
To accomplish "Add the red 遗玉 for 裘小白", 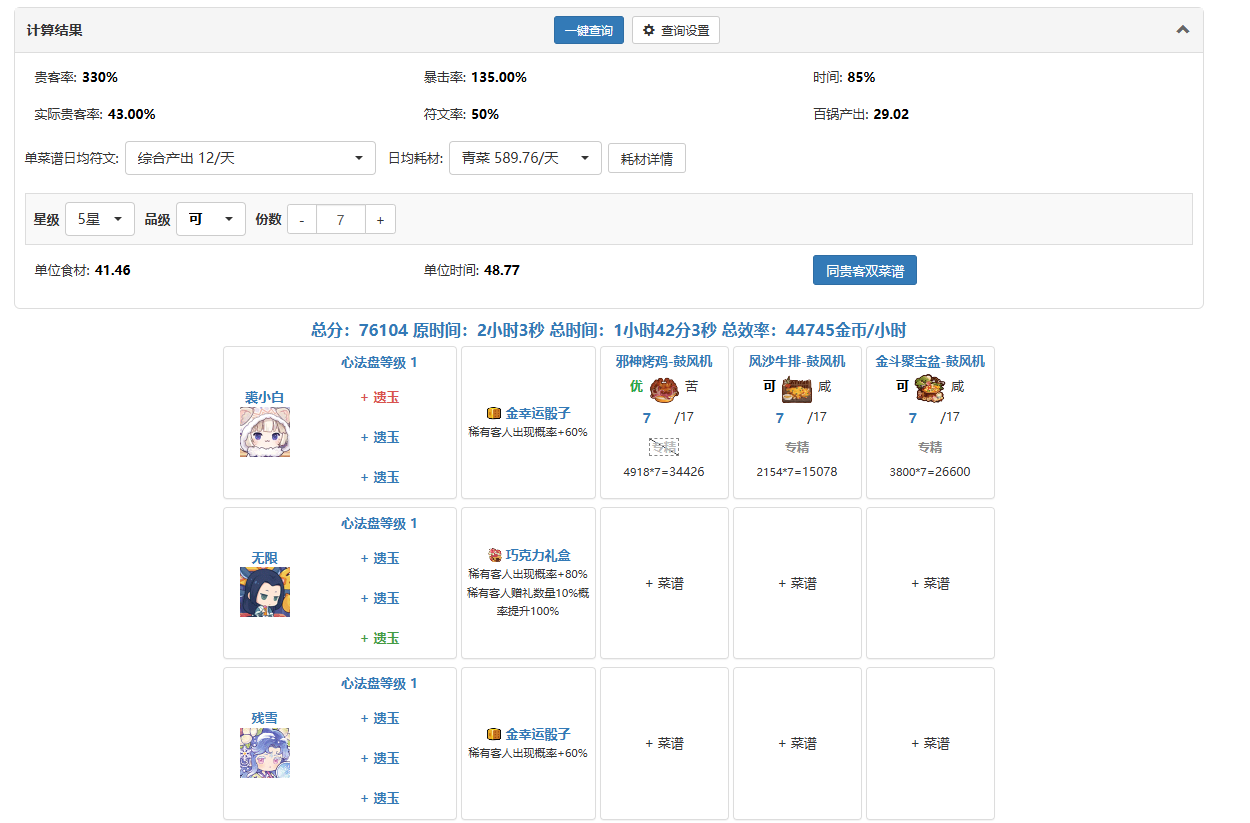I will tap(380, 397).
